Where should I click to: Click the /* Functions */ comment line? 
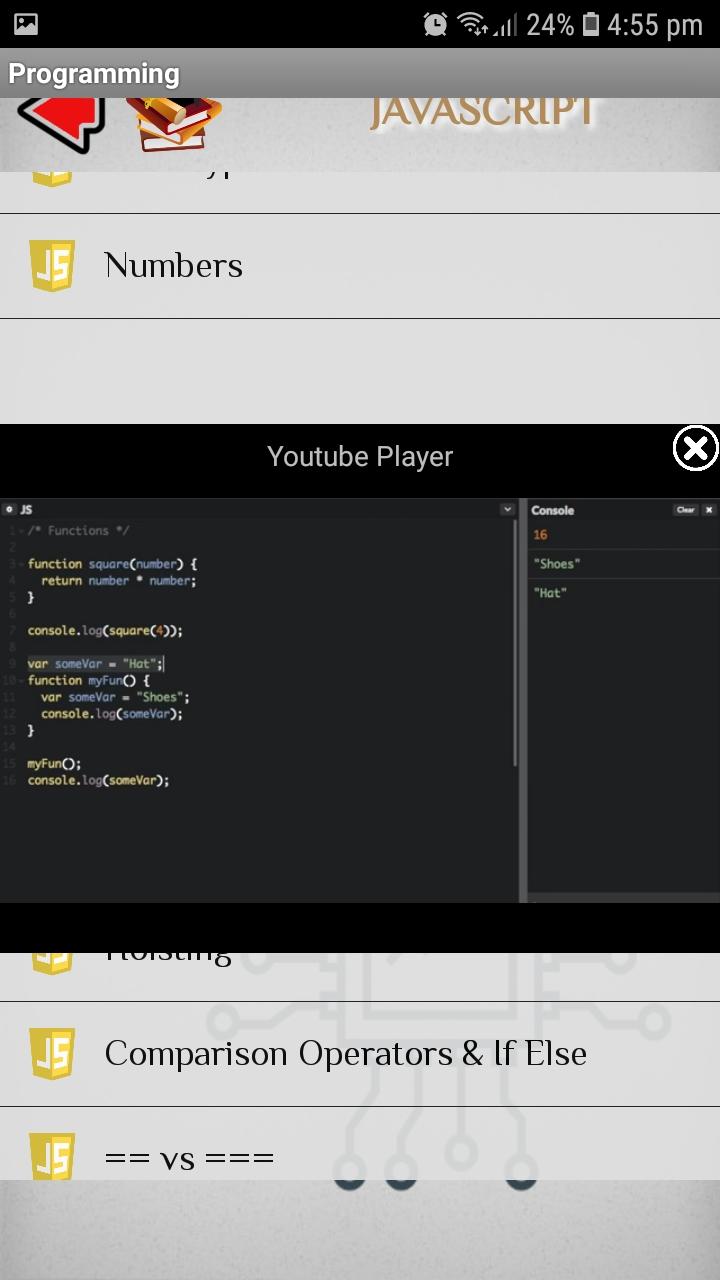[x=78, y=531]
